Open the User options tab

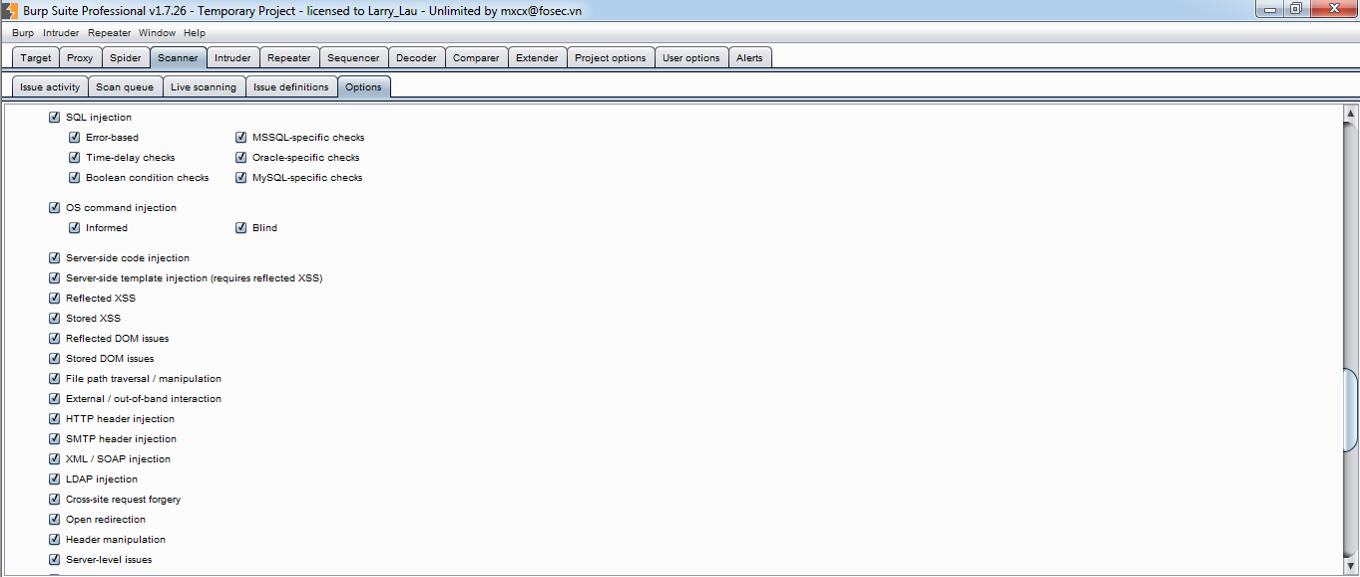coord(691,58)
